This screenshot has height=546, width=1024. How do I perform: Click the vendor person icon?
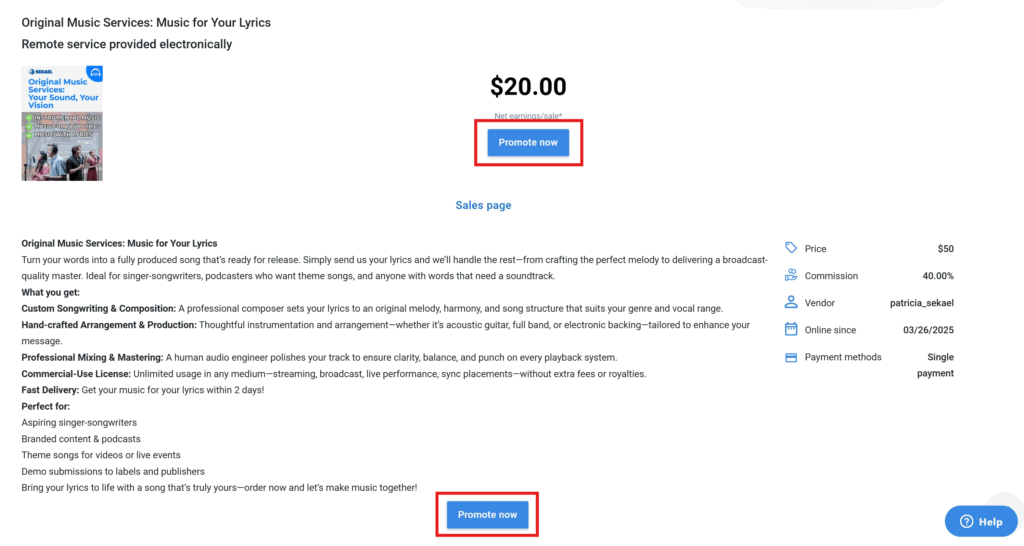pyautogui.click(x=791, y=302)
